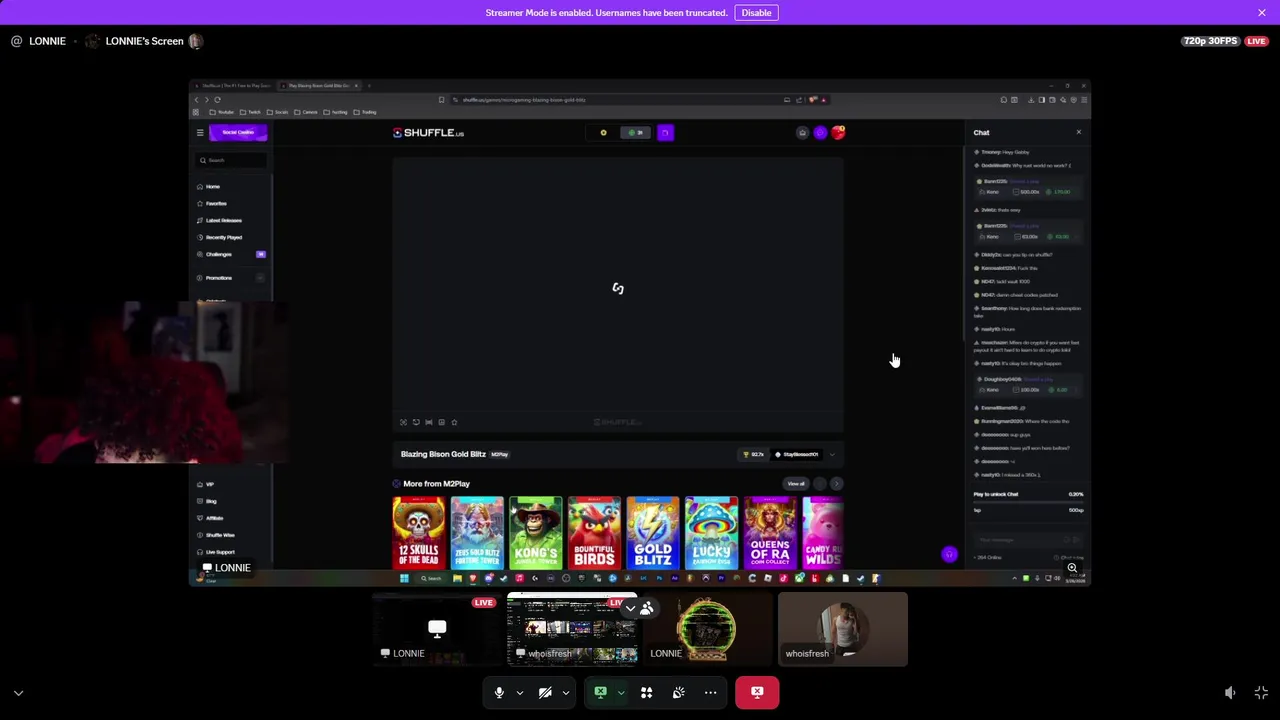This screenshot has width=1280, height=720.
Task: Dismiss the Streamer Mode banner
Action: (1262, 12)
